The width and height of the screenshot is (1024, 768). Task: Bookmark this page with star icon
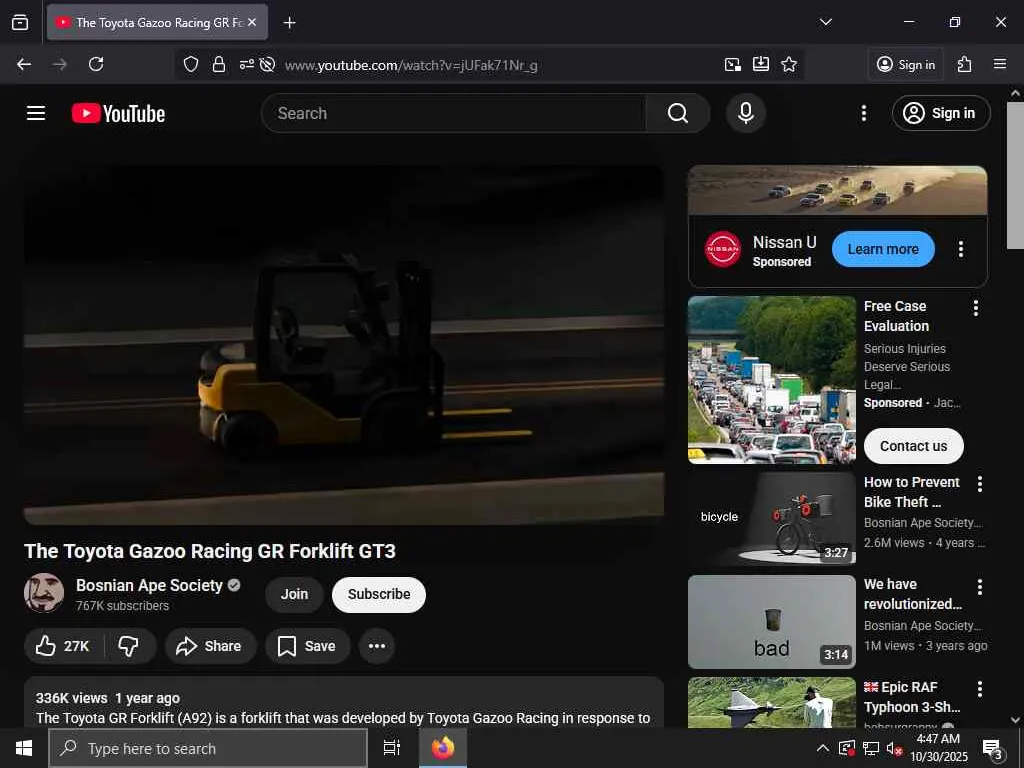pyautogui.click(x=789, y=64)
